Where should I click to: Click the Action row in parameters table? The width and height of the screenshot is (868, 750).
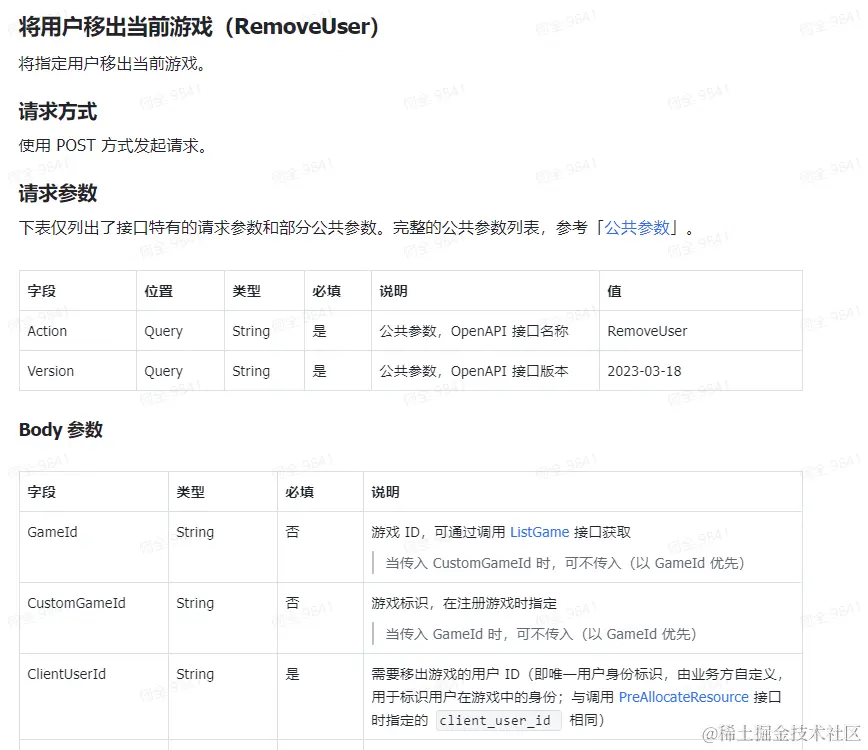click(46, 331)
